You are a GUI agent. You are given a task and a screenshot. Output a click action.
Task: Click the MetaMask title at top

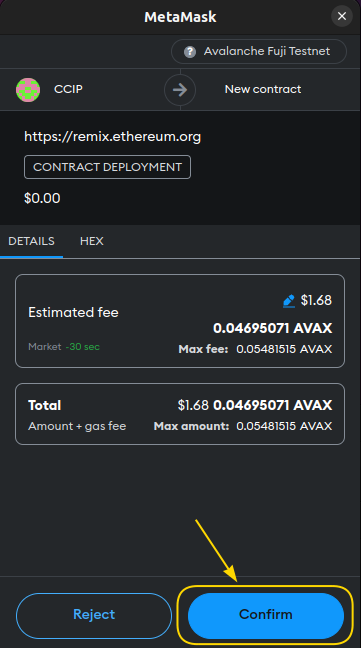pyautogui.click(x=180, y=17)
